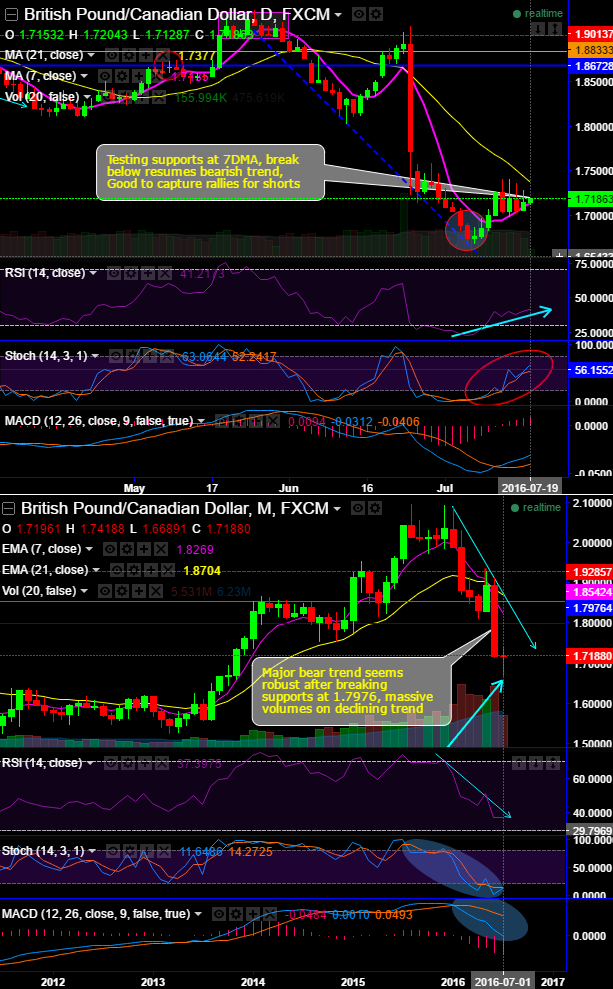
Task: Remove daily Stoch (14, 3, 1) with X icon
Action: click(166, 356)
